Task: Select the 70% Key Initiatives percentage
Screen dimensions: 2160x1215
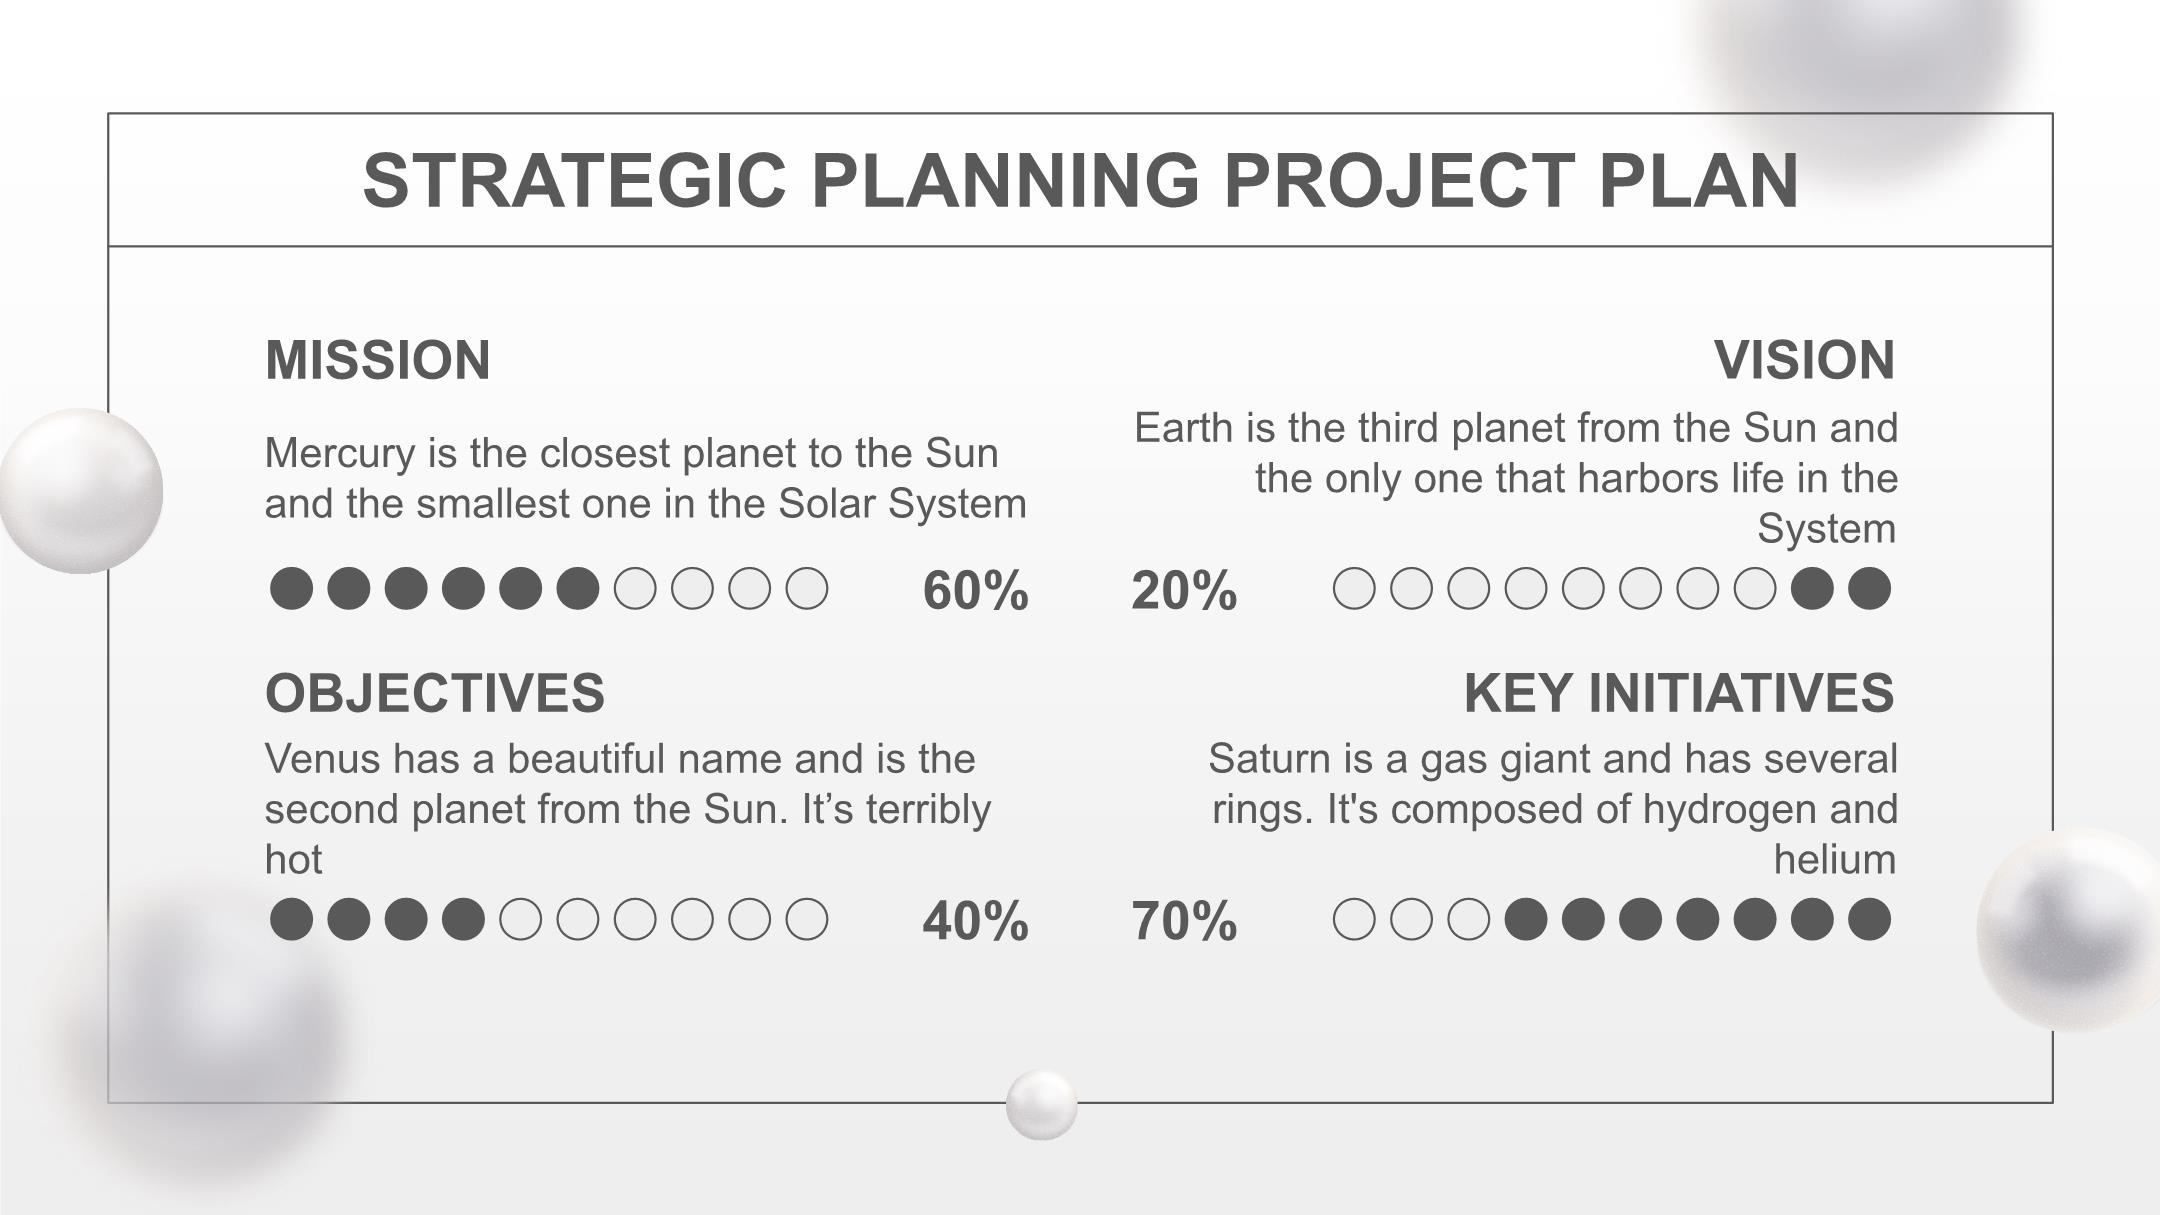Action: pyautogui.click(x=1184, y=921)
